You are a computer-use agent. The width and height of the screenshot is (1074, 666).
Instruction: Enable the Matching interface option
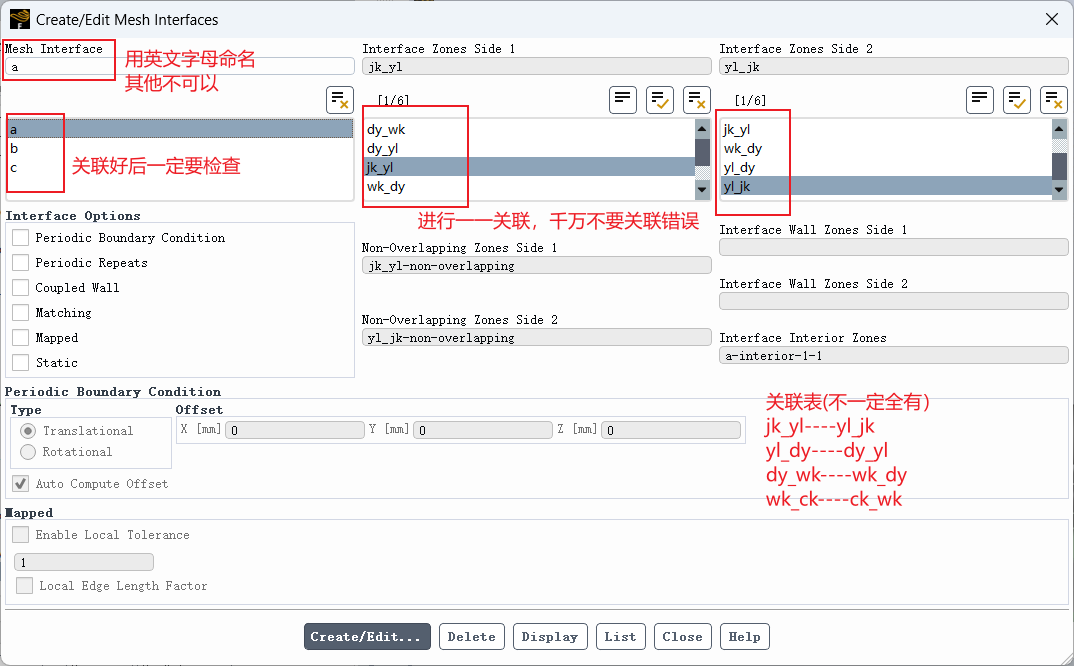21,312
